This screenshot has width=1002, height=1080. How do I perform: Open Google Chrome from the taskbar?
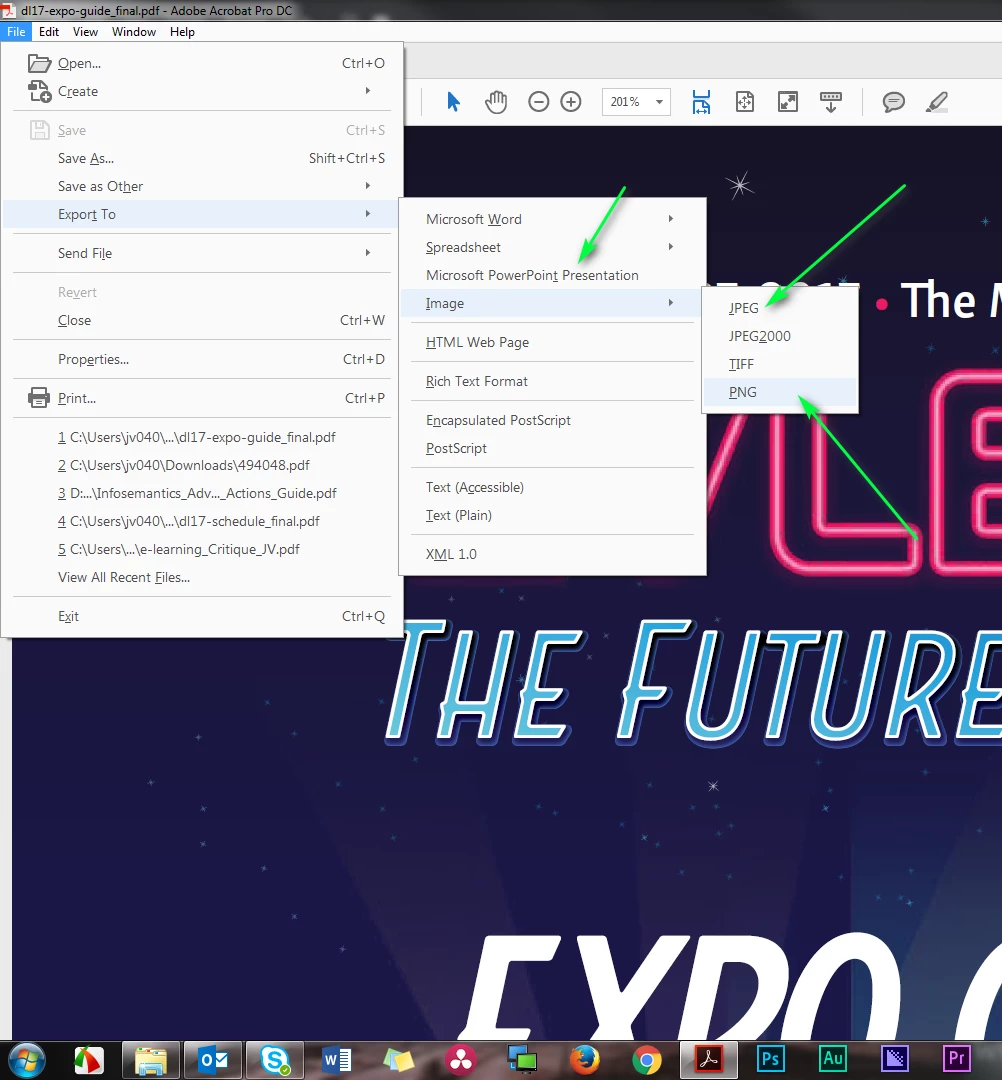(x=647, y=1059)
